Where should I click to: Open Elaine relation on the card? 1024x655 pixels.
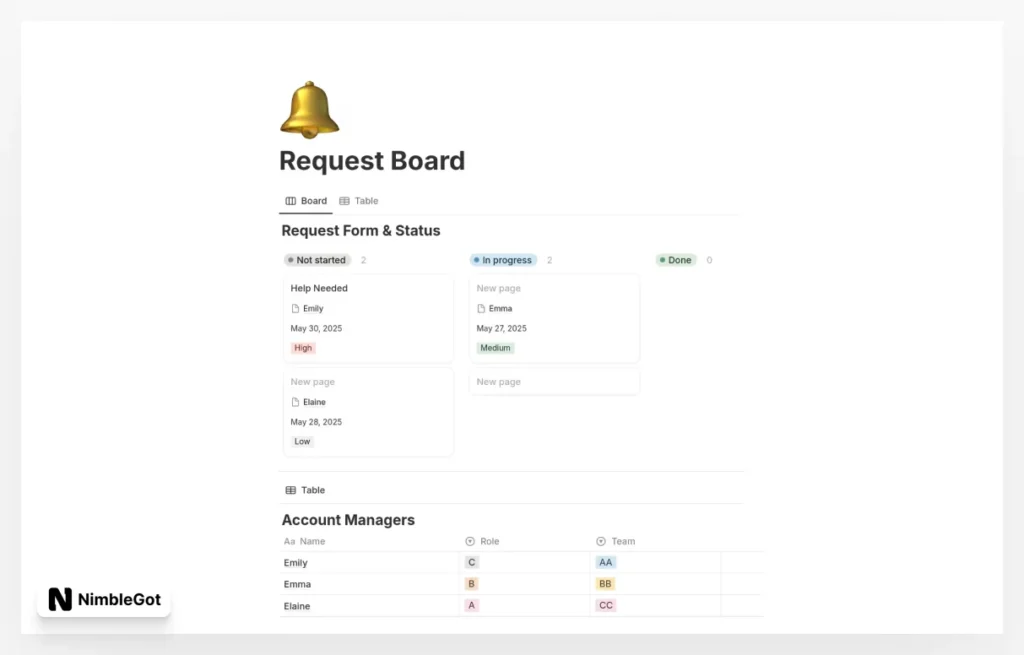(x=314, y=402)
